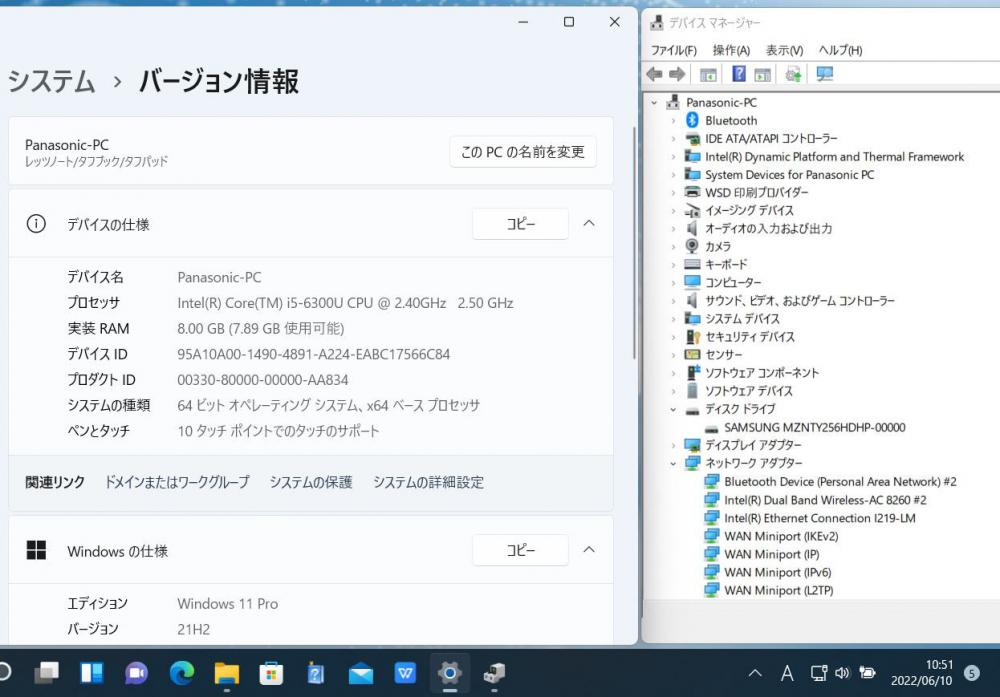Select WAN Miniport (IPv6) adapter
The width and height of the screenshot is (1000, 697).
pos(777,572)
